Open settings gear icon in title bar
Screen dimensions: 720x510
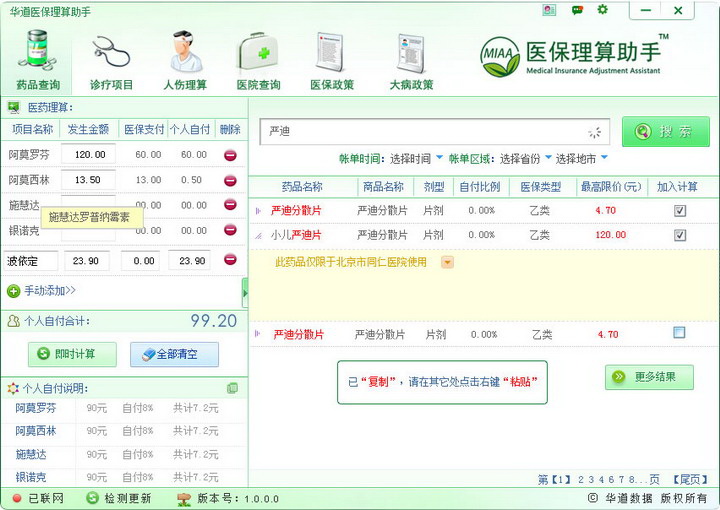(602, 9)
